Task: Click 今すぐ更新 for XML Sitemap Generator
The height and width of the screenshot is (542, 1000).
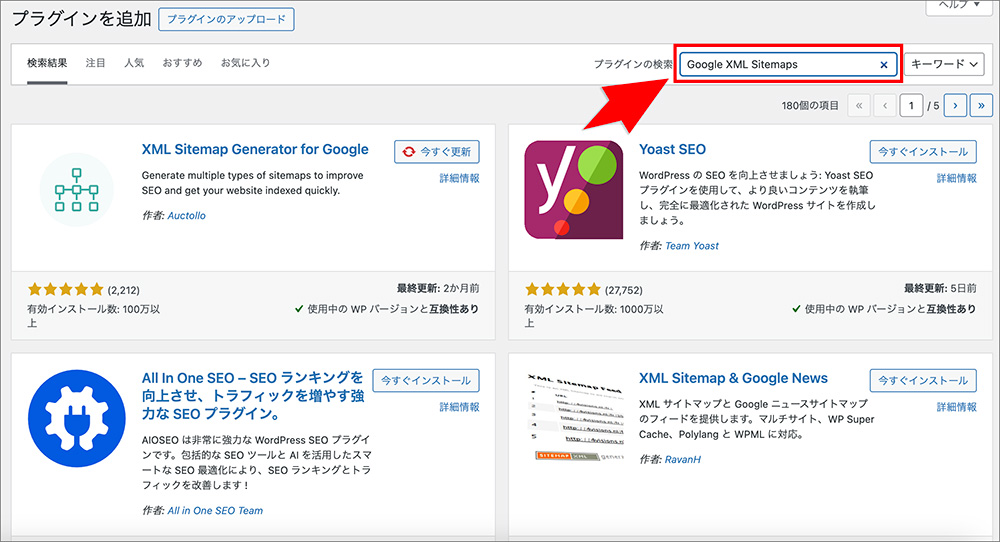Action: coord(437,152)
